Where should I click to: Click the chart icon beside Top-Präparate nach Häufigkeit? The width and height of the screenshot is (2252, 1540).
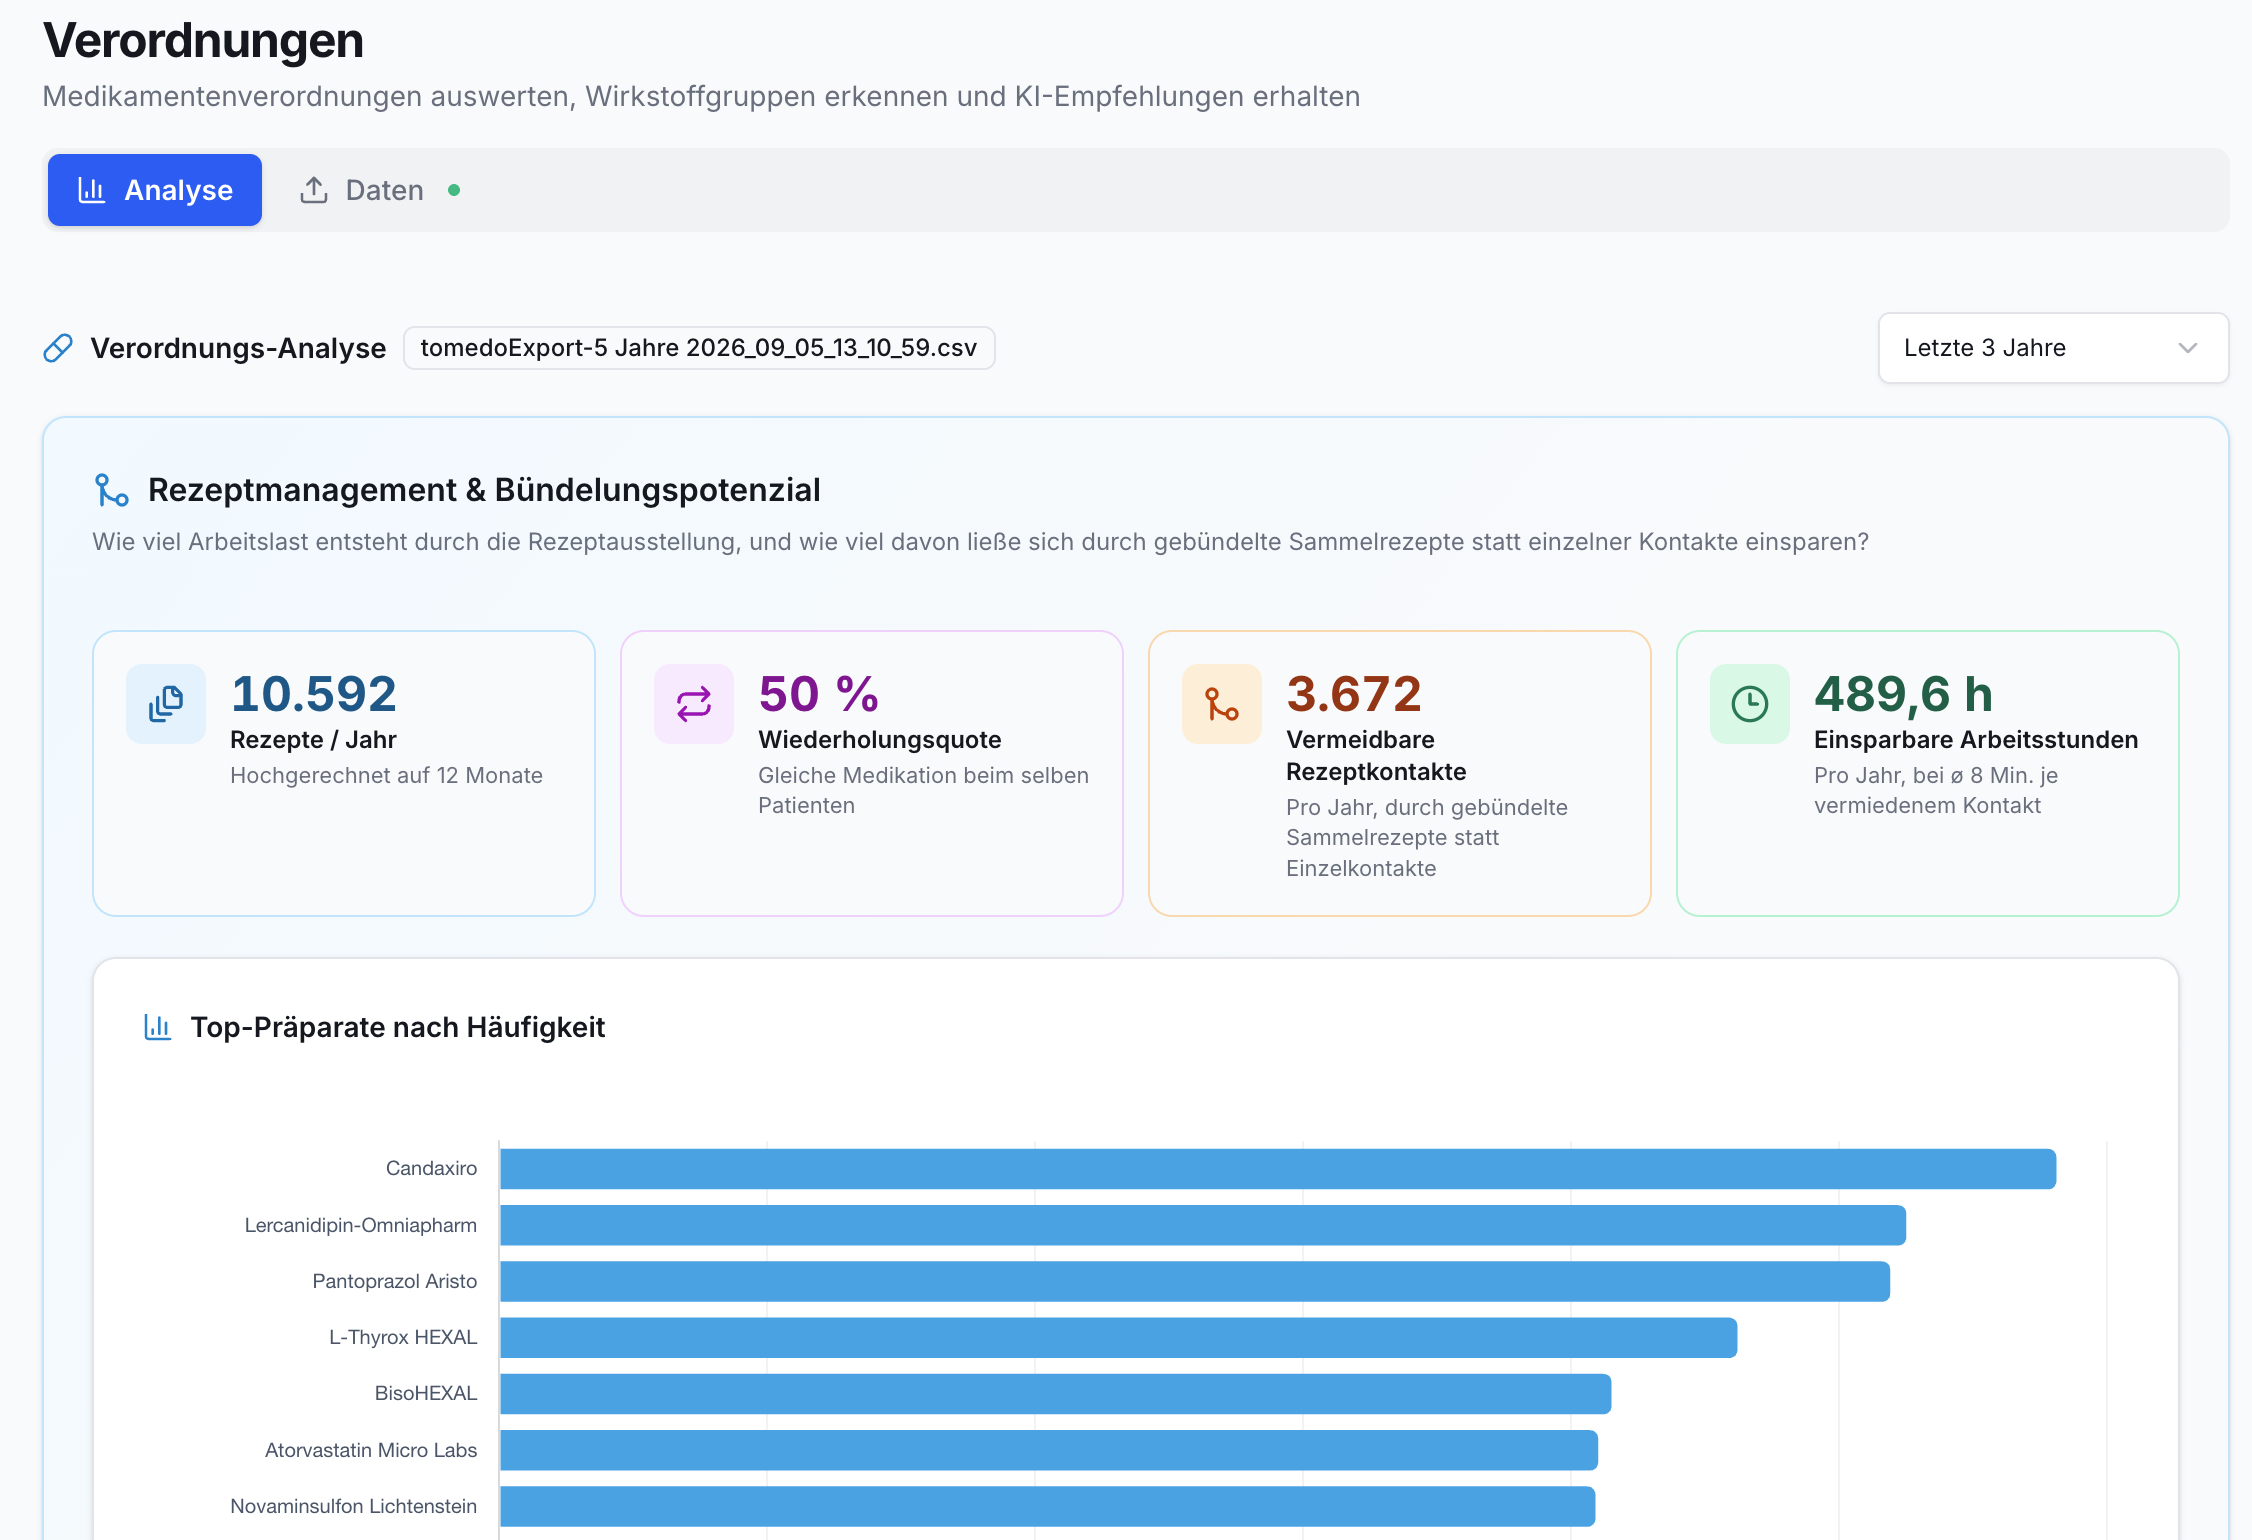tap(158, 1027)
